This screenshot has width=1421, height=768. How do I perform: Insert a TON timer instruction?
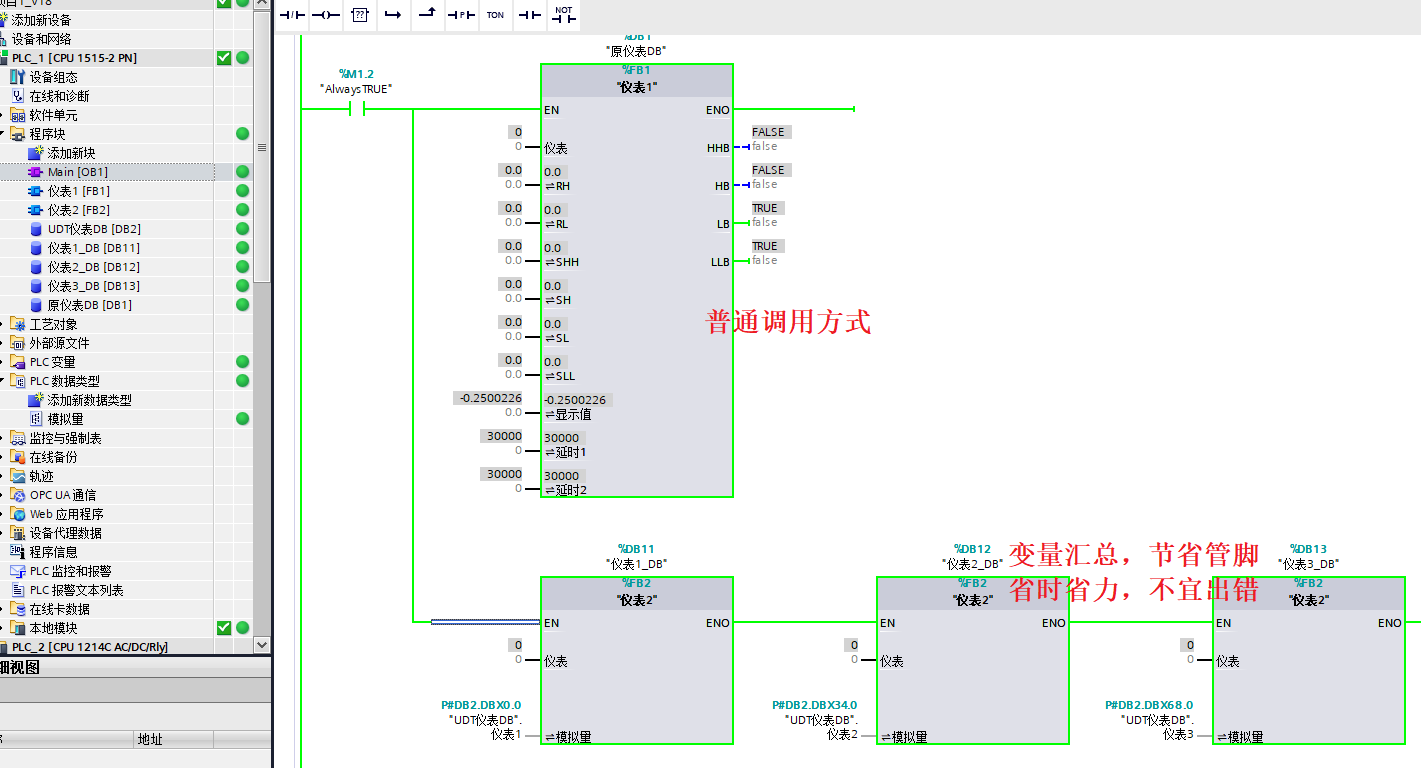click(495, 15)
